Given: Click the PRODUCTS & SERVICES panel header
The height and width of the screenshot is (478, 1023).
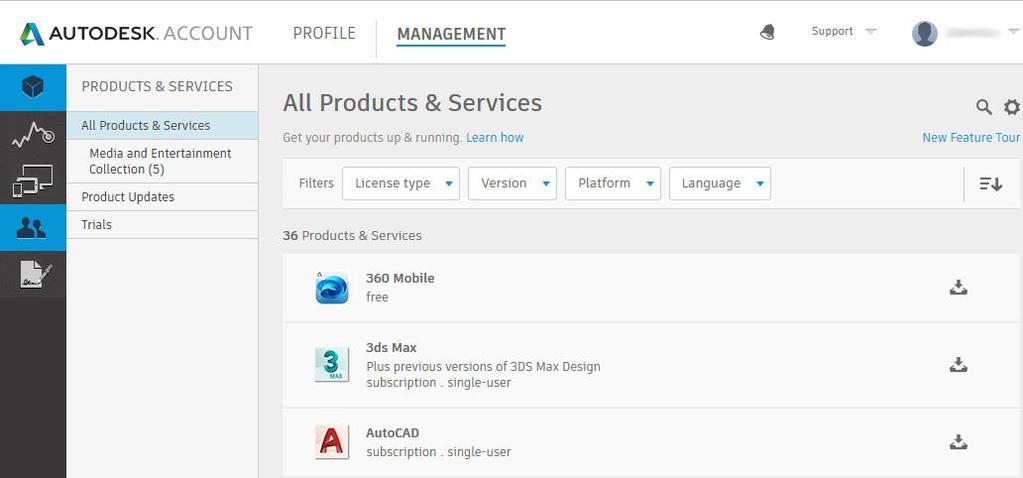Looking at the screenshot, I should tap(157, 86).
